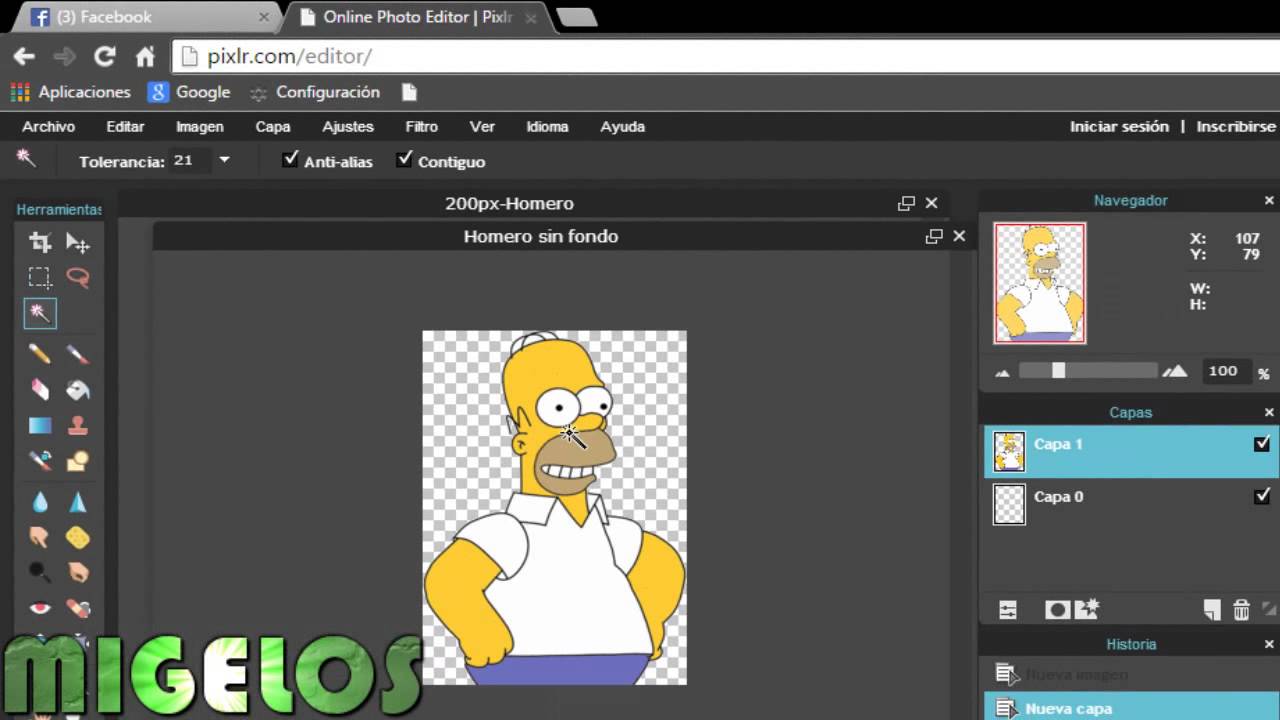This screenshot has height=720, width=1280.
Task: Zoom in with large mountain icon
Action: coord(1175,371)
